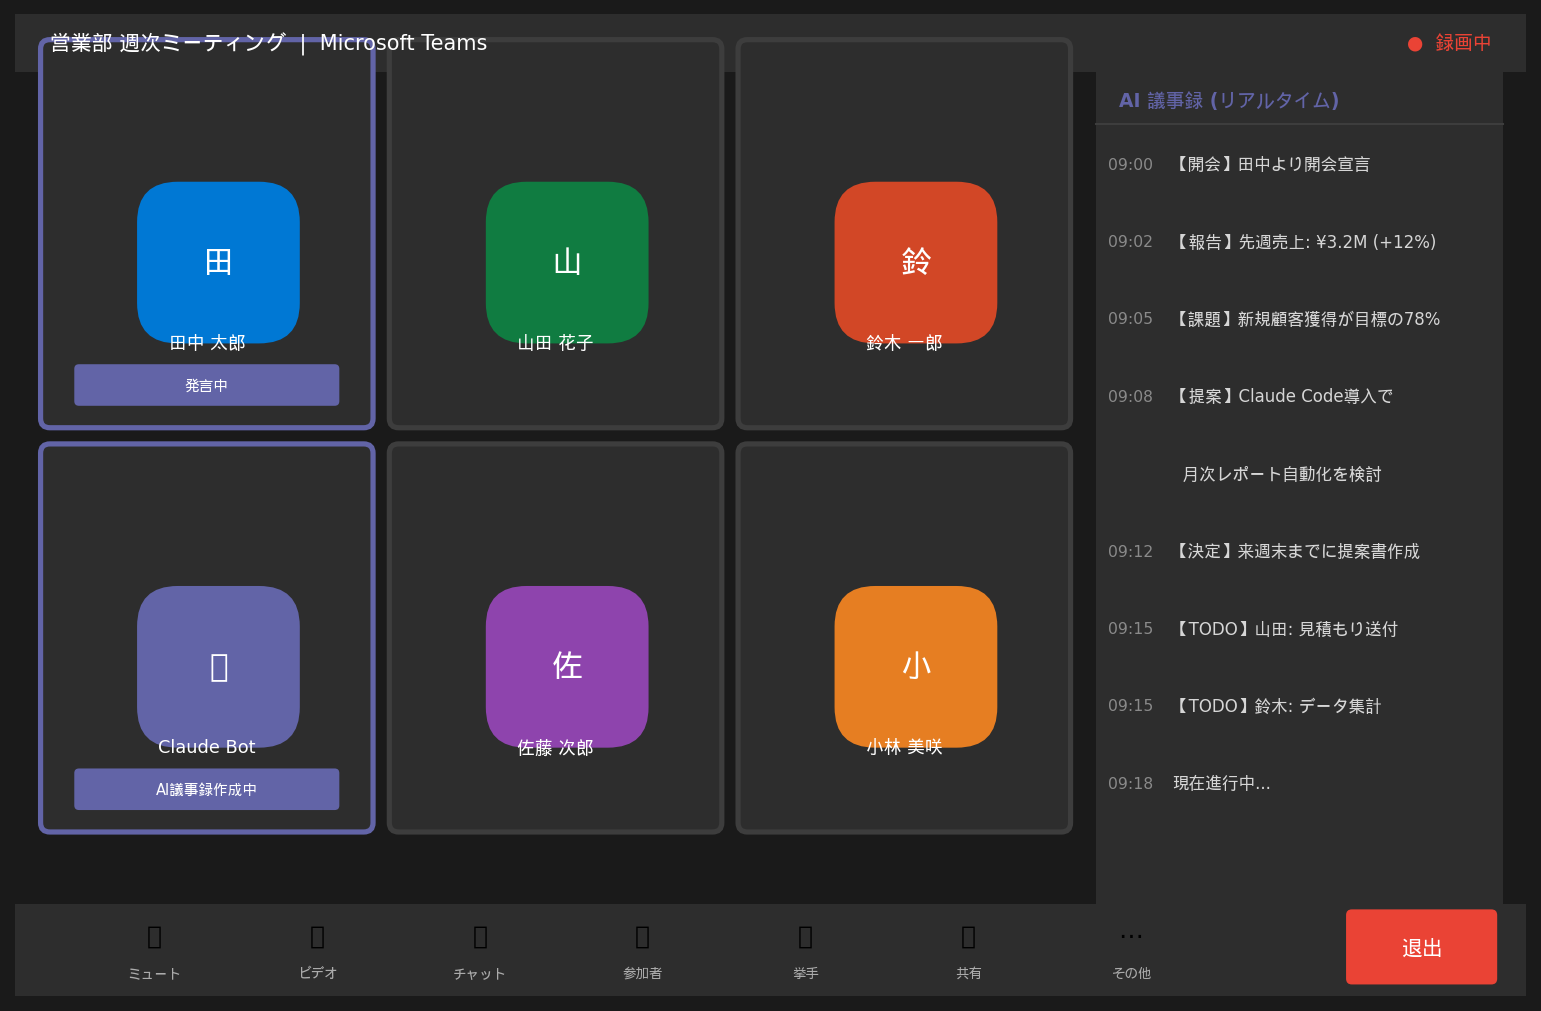This screenshot has width=1541, height=1011.
Task: Click the AI議事録作成中 status badge
Action: 206,789
